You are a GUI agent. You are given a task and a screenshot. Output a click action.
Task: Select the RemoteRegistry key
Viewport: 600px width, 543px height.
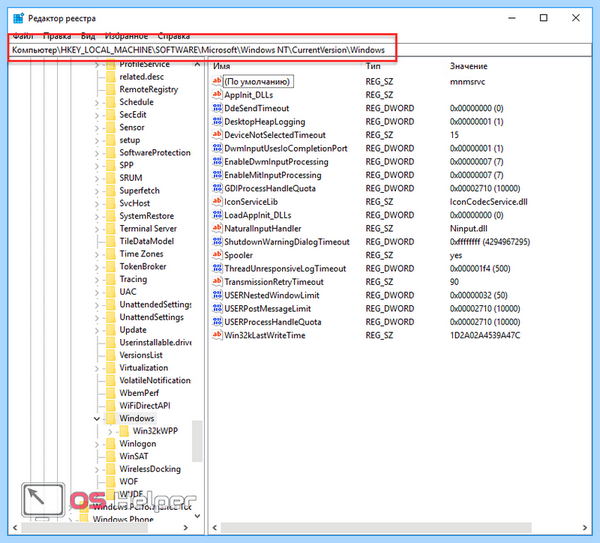(x=148, y=89)
